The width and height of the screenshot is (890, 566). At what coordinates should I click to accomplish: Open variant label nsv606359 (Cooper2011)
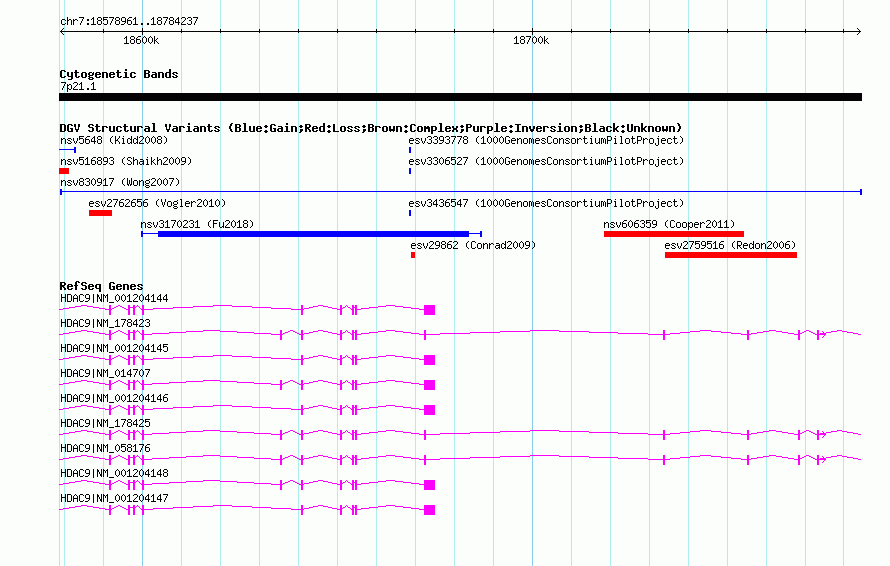pos(669,224)
